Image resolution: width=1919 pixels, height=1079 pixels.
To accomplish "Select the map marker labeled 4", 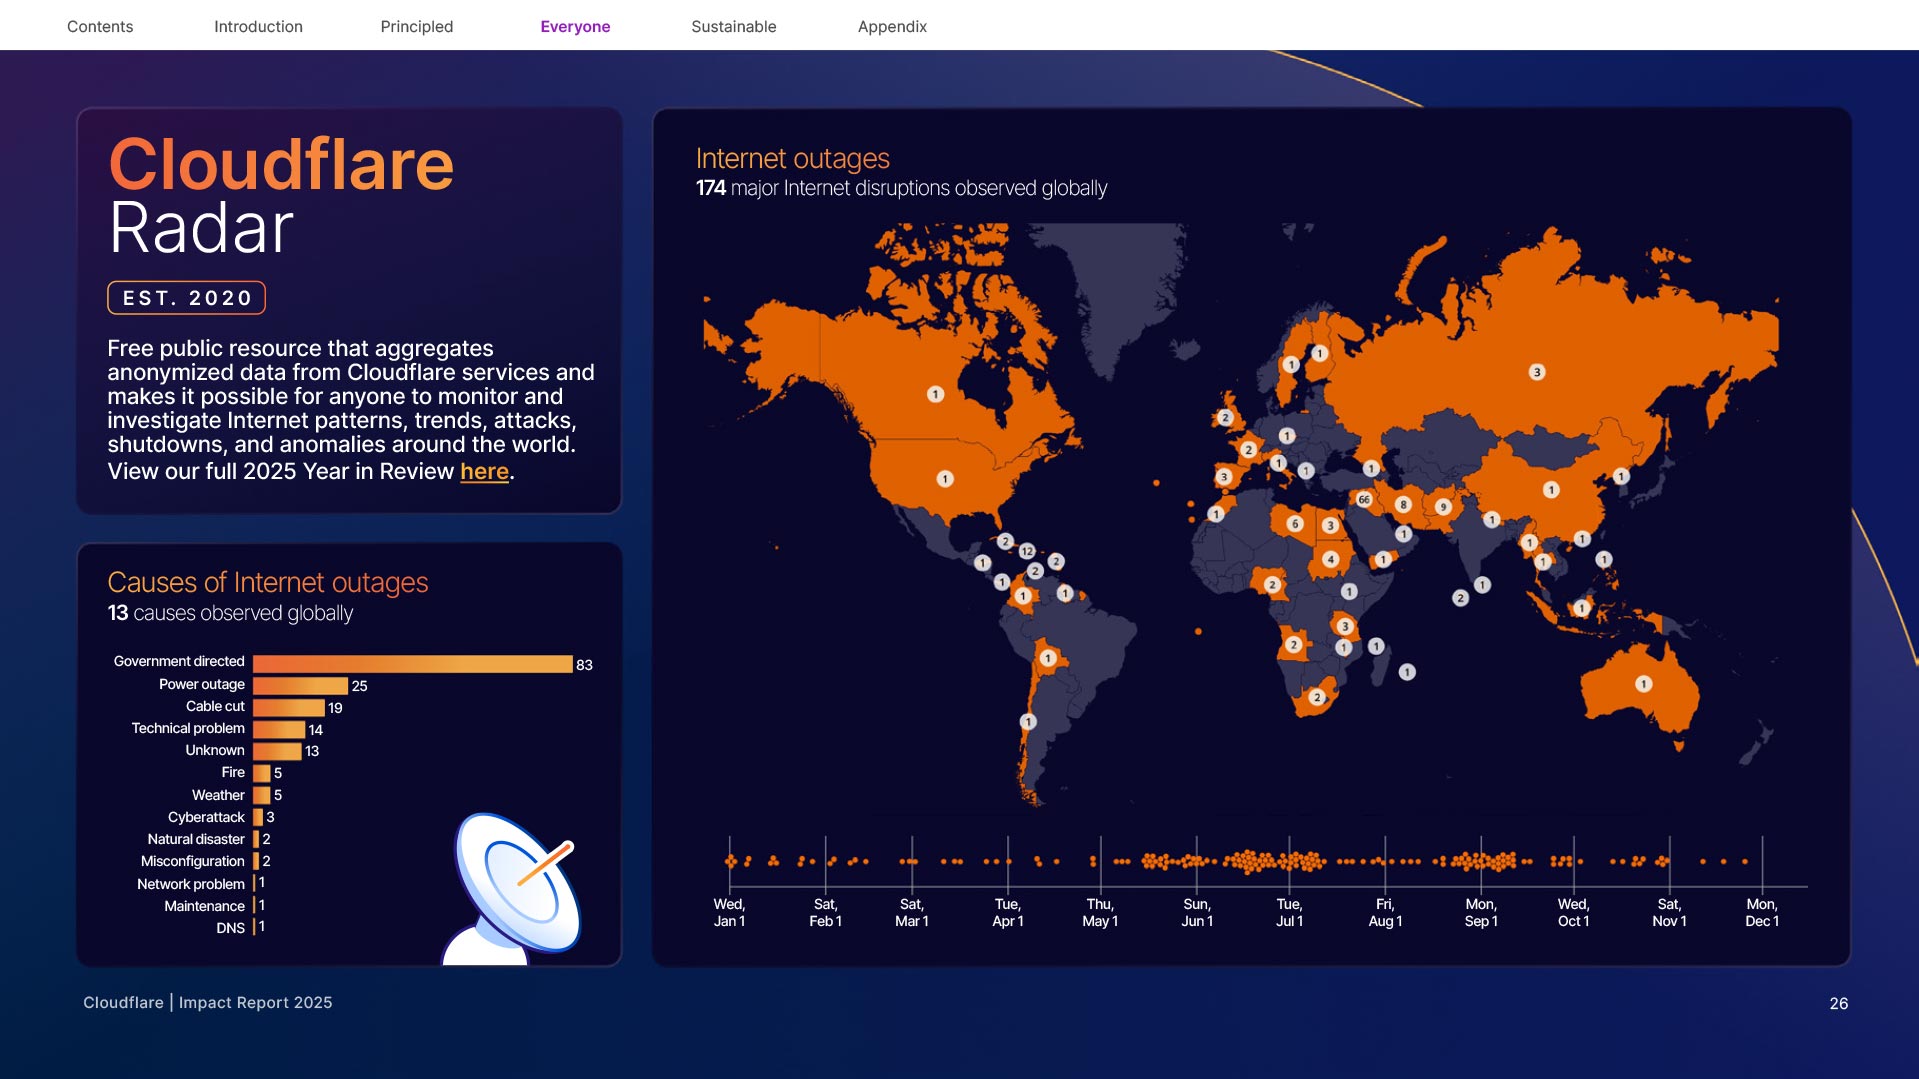I will click(1330, 559).
